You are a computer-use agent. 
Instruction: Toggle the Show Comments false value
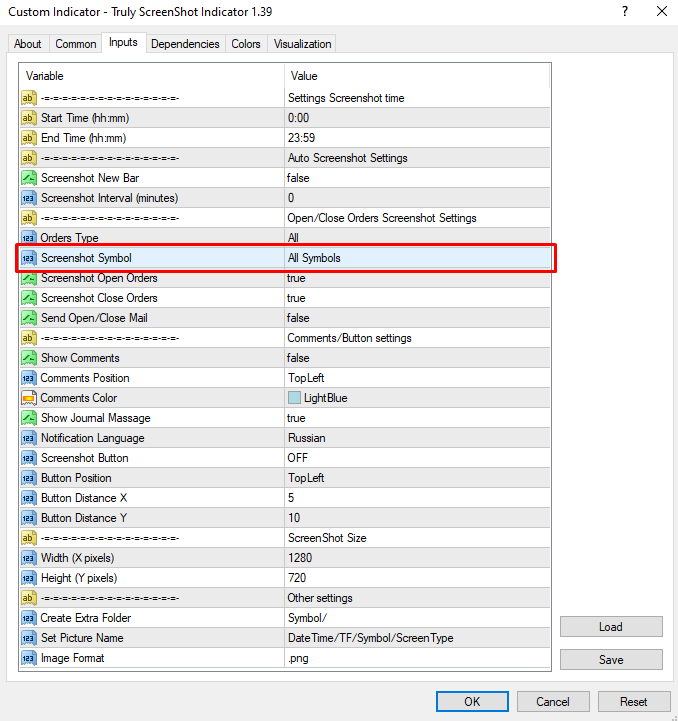(x=417, y=358)
